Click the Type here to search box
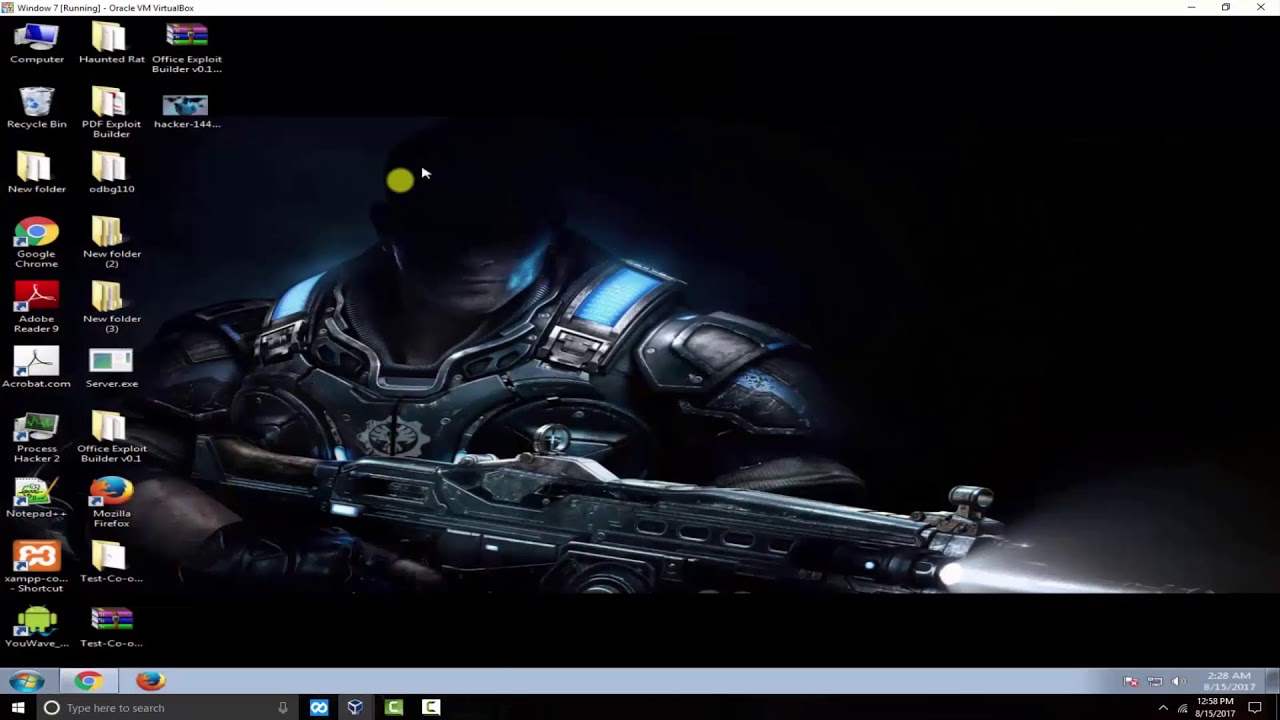1280x720 pixels. tap(166, 707)
